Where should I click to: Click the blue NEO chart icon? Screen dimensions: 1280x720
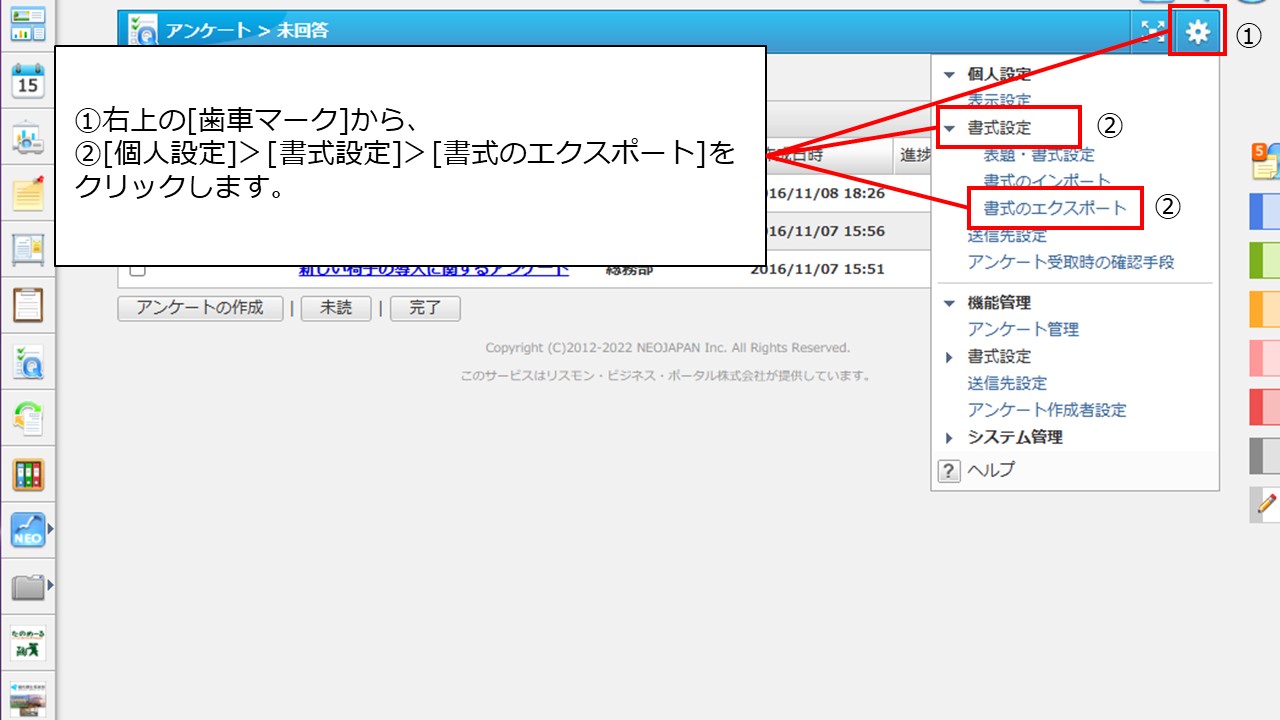[x=28, y=530]
